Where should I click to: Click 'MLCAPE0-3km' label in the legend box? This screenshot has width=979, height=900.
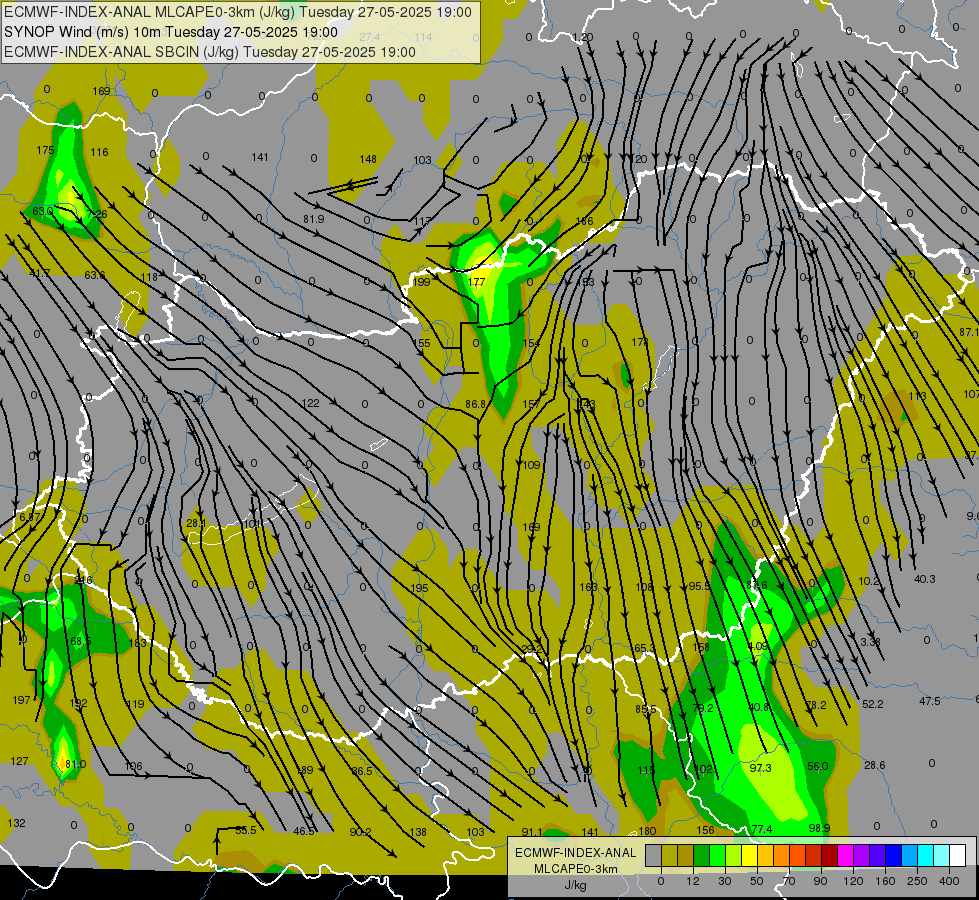tap(575, 869)
